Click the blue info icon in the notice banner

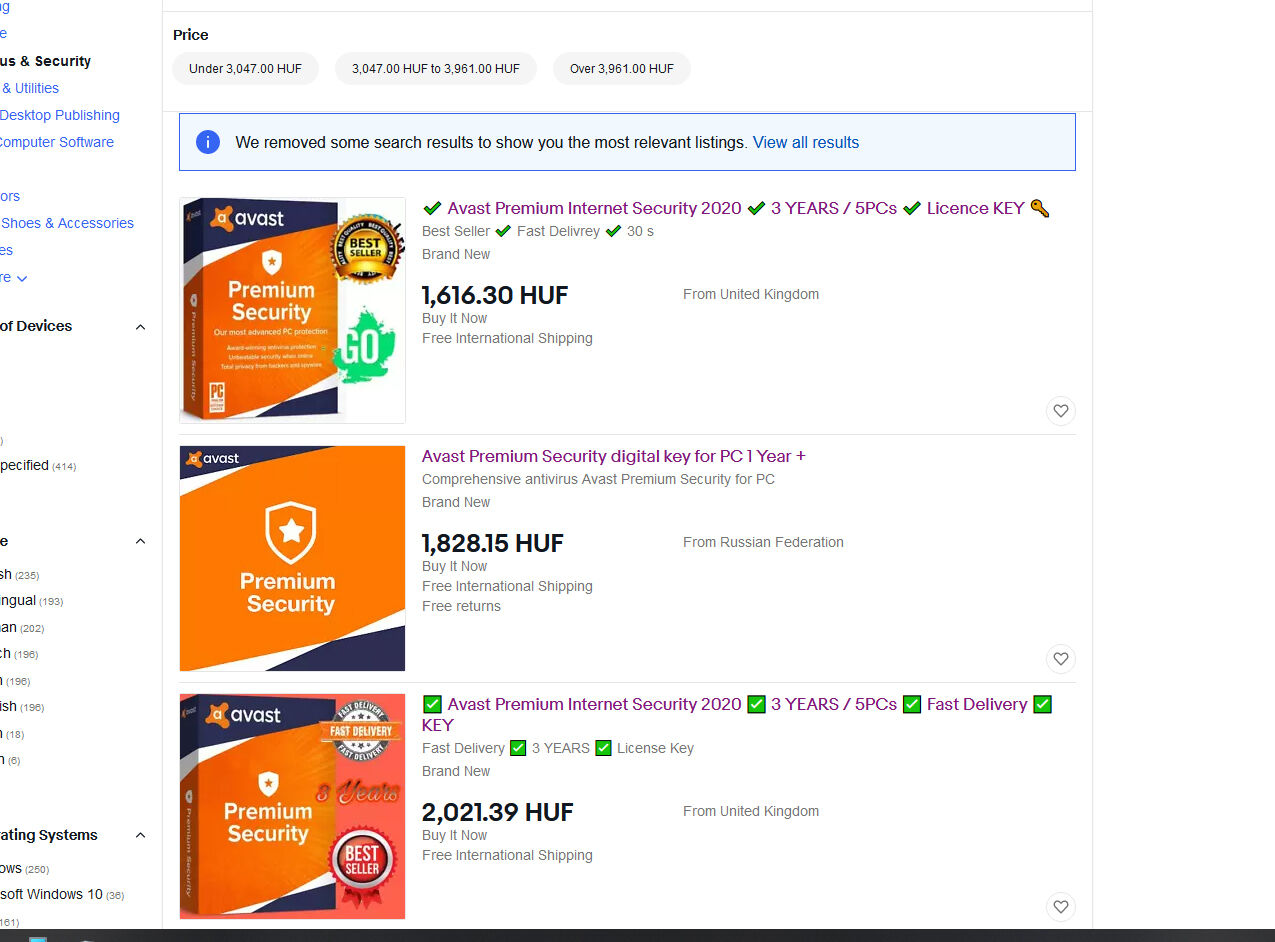coord(208,142)
